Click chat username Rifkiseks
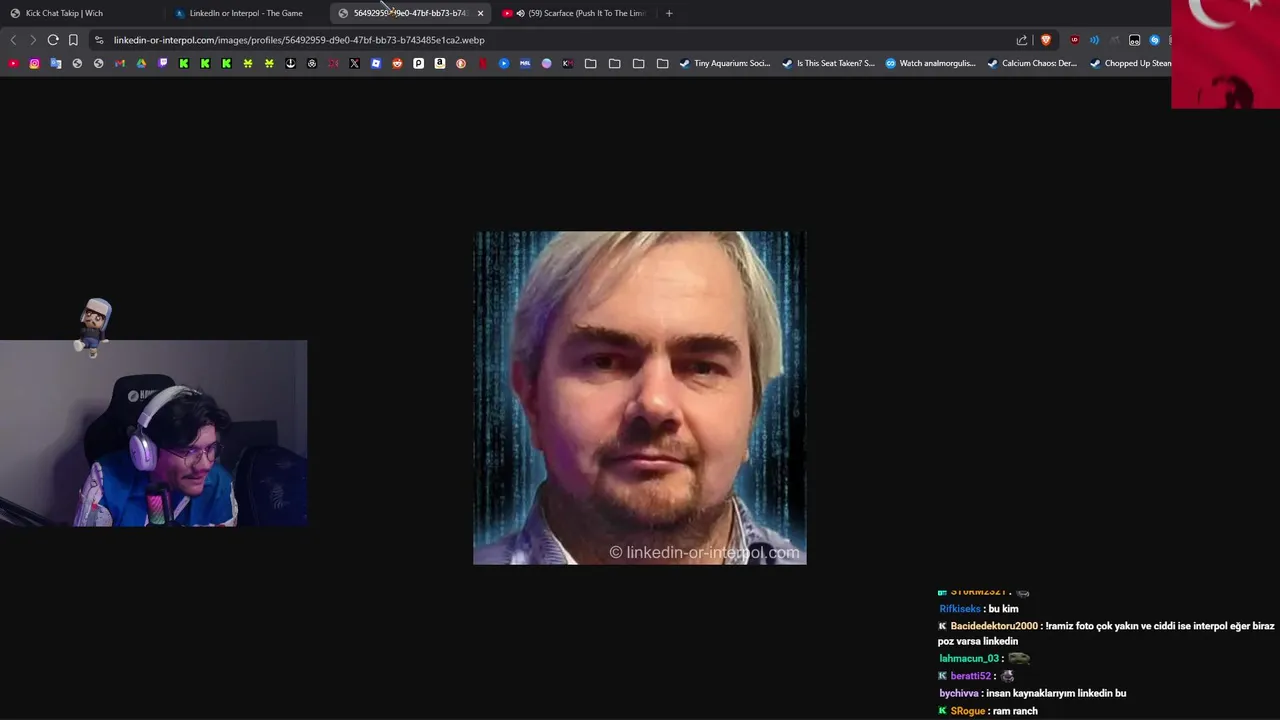Viewport: 1280px width, 720px height. point(960,609)
